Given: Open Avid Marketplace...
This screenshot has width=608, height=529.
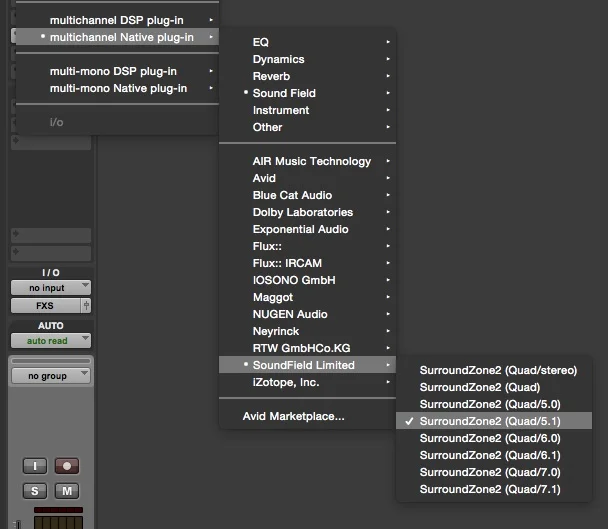Looking at the screenshot, I should point(307,417).
